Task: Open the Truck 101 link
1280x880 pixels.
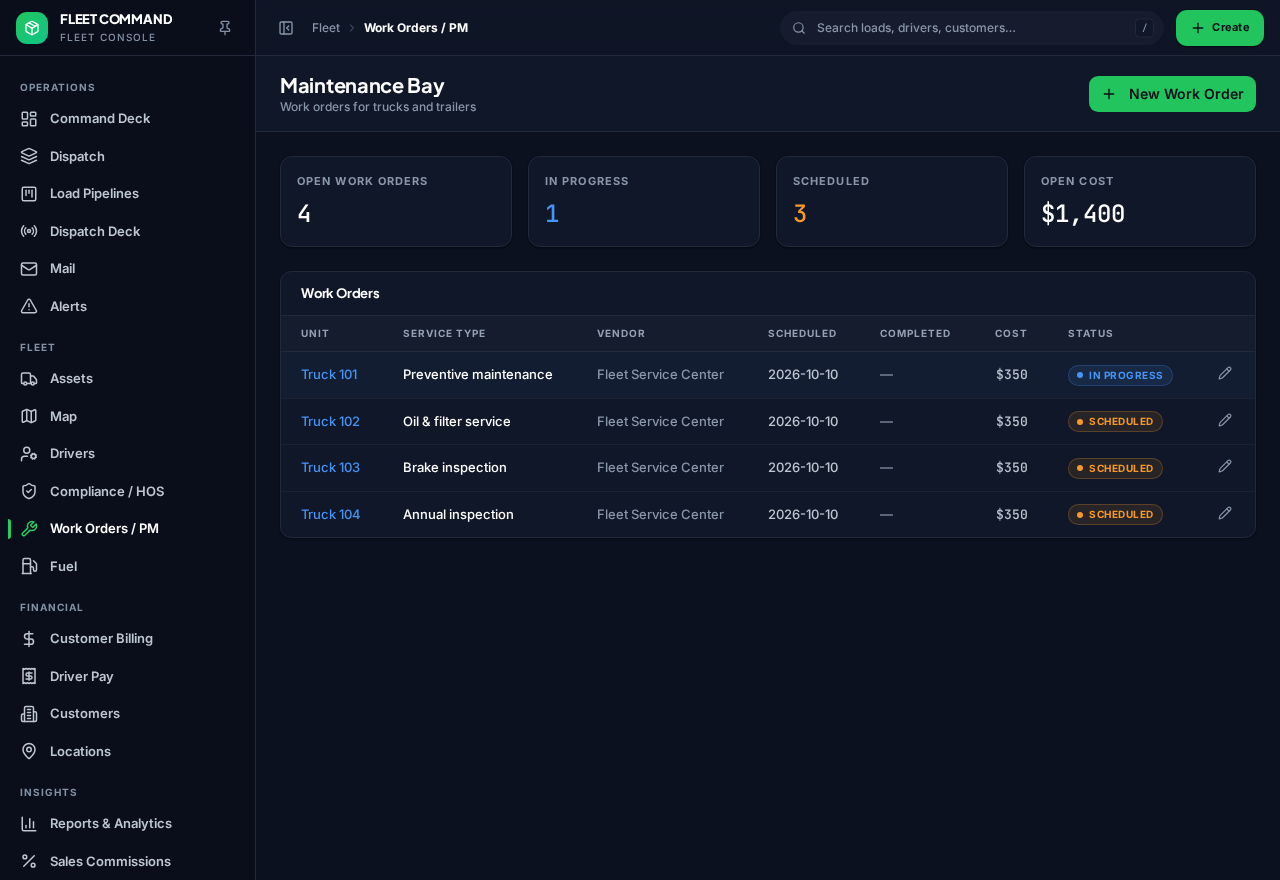Action: tap(329, 374)
